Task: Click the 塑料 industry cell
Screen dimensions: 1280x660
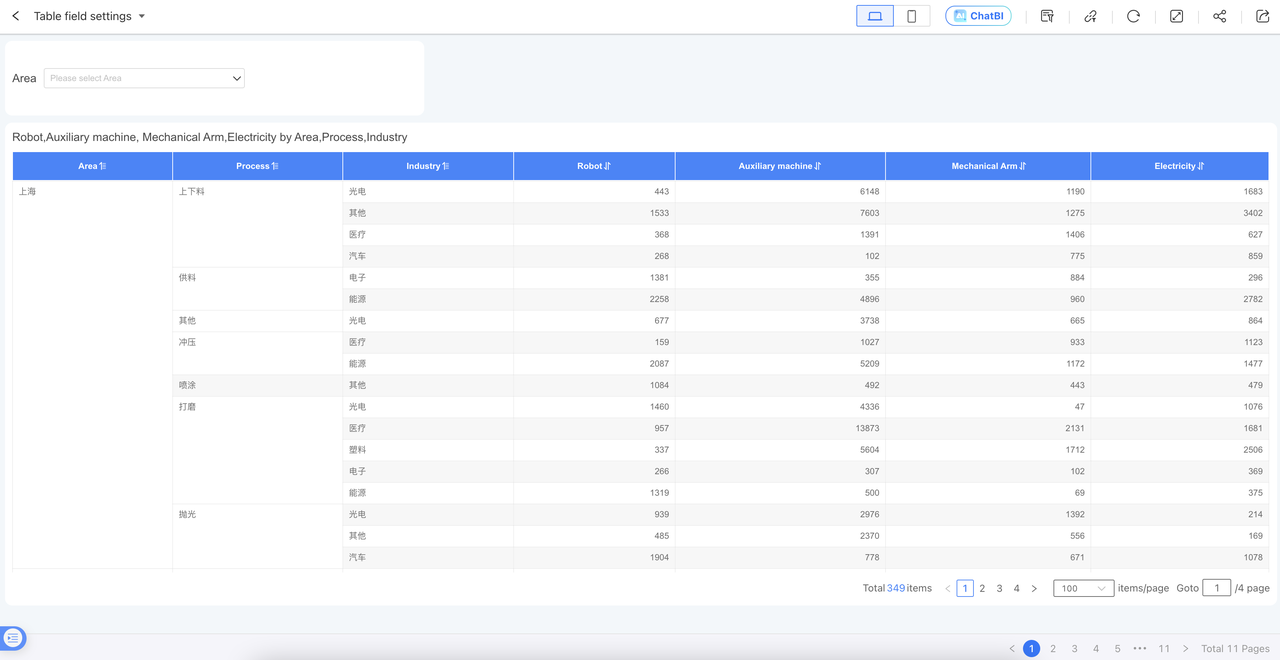Action: (428, 450)
